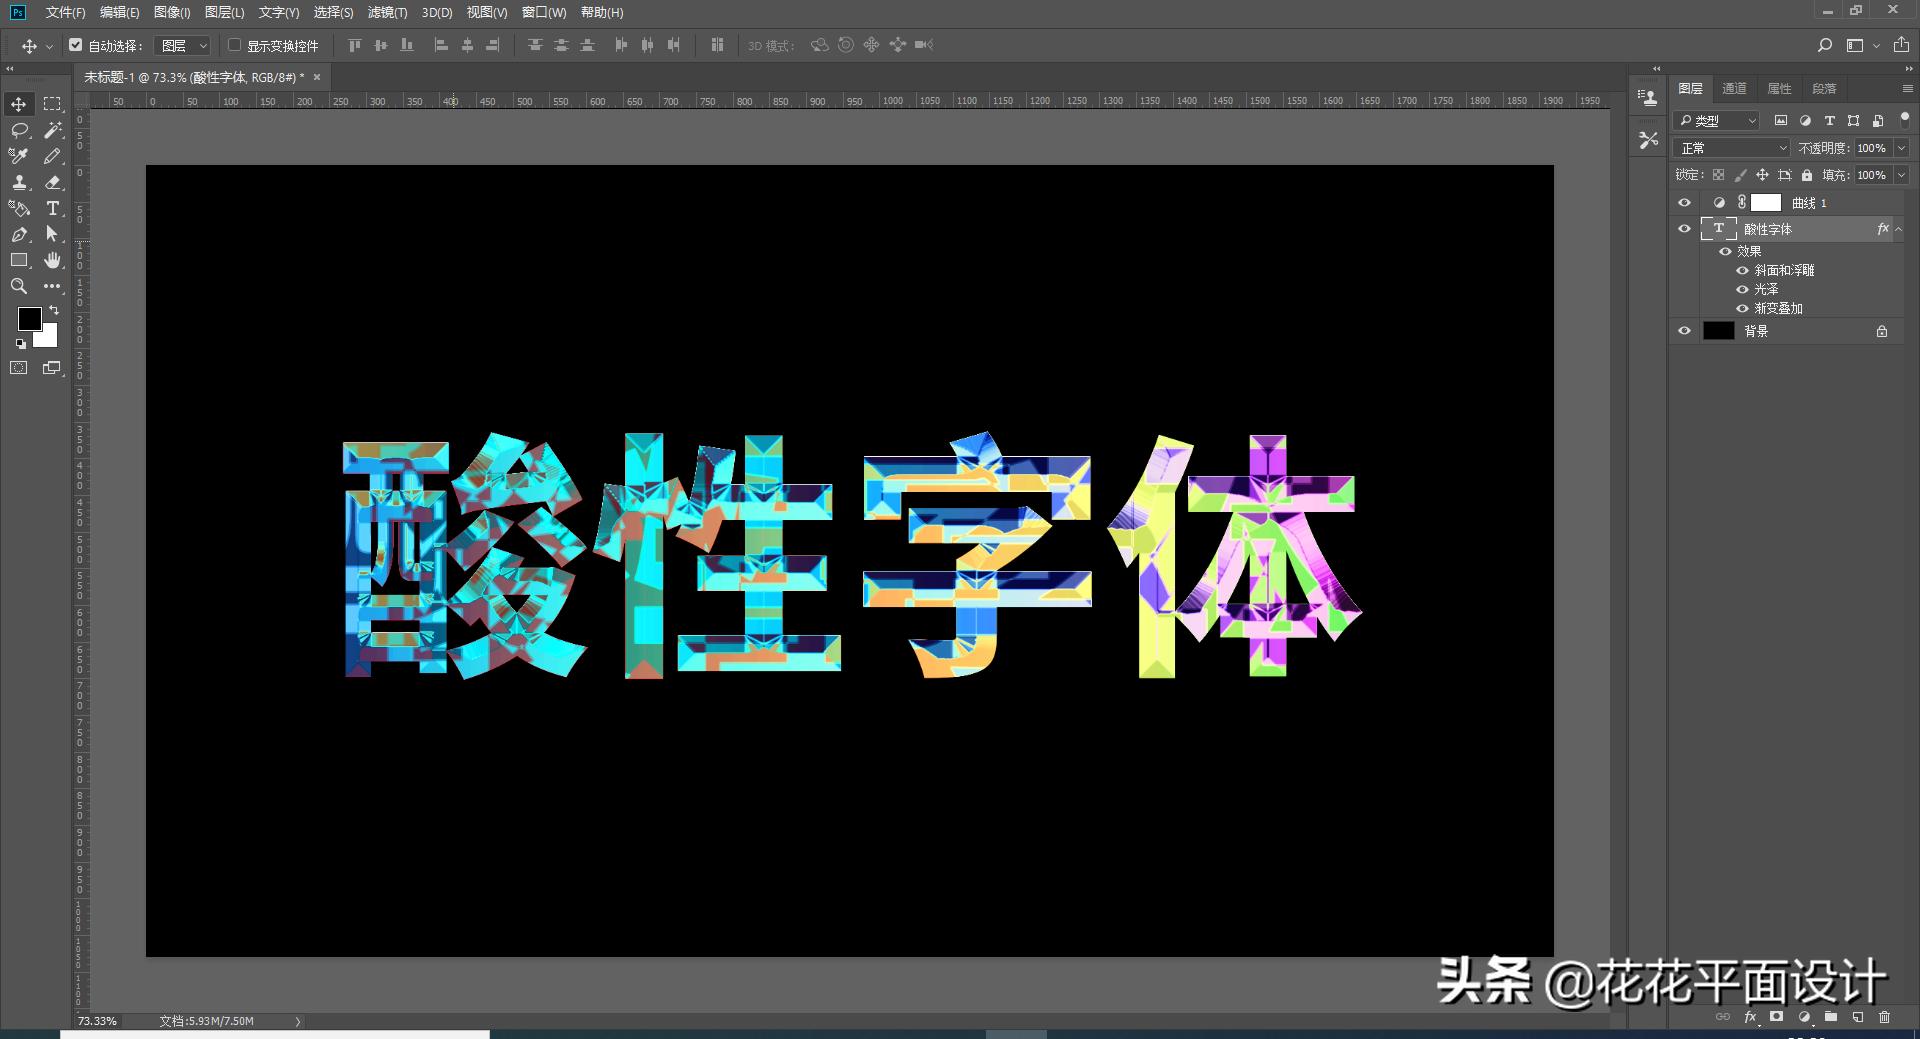Select the Horizontal Type tool

(52, 209)
